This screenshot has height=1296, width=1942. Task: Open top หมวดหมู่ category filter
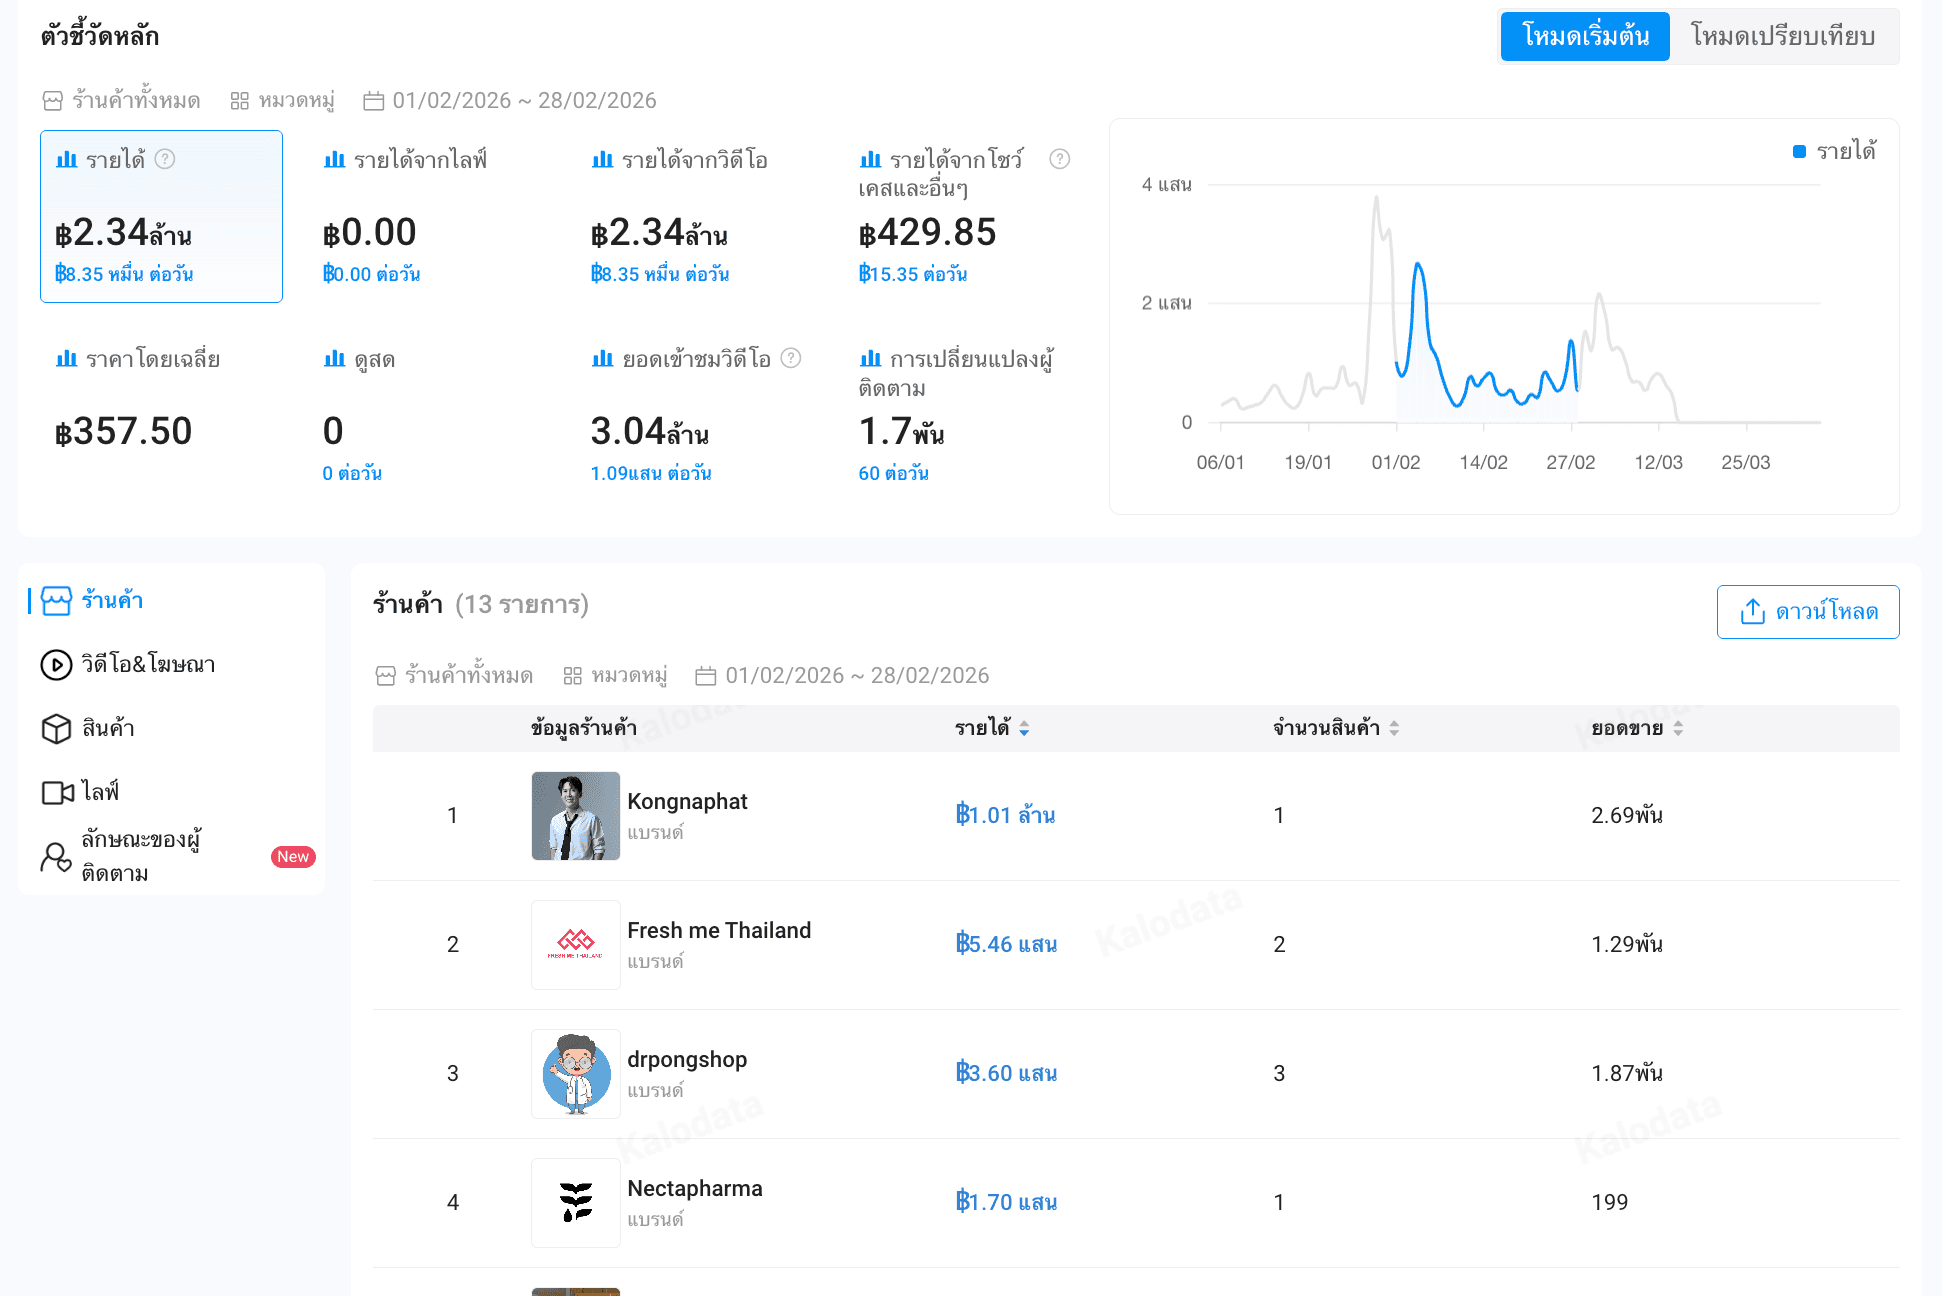(x=283, y=101)
